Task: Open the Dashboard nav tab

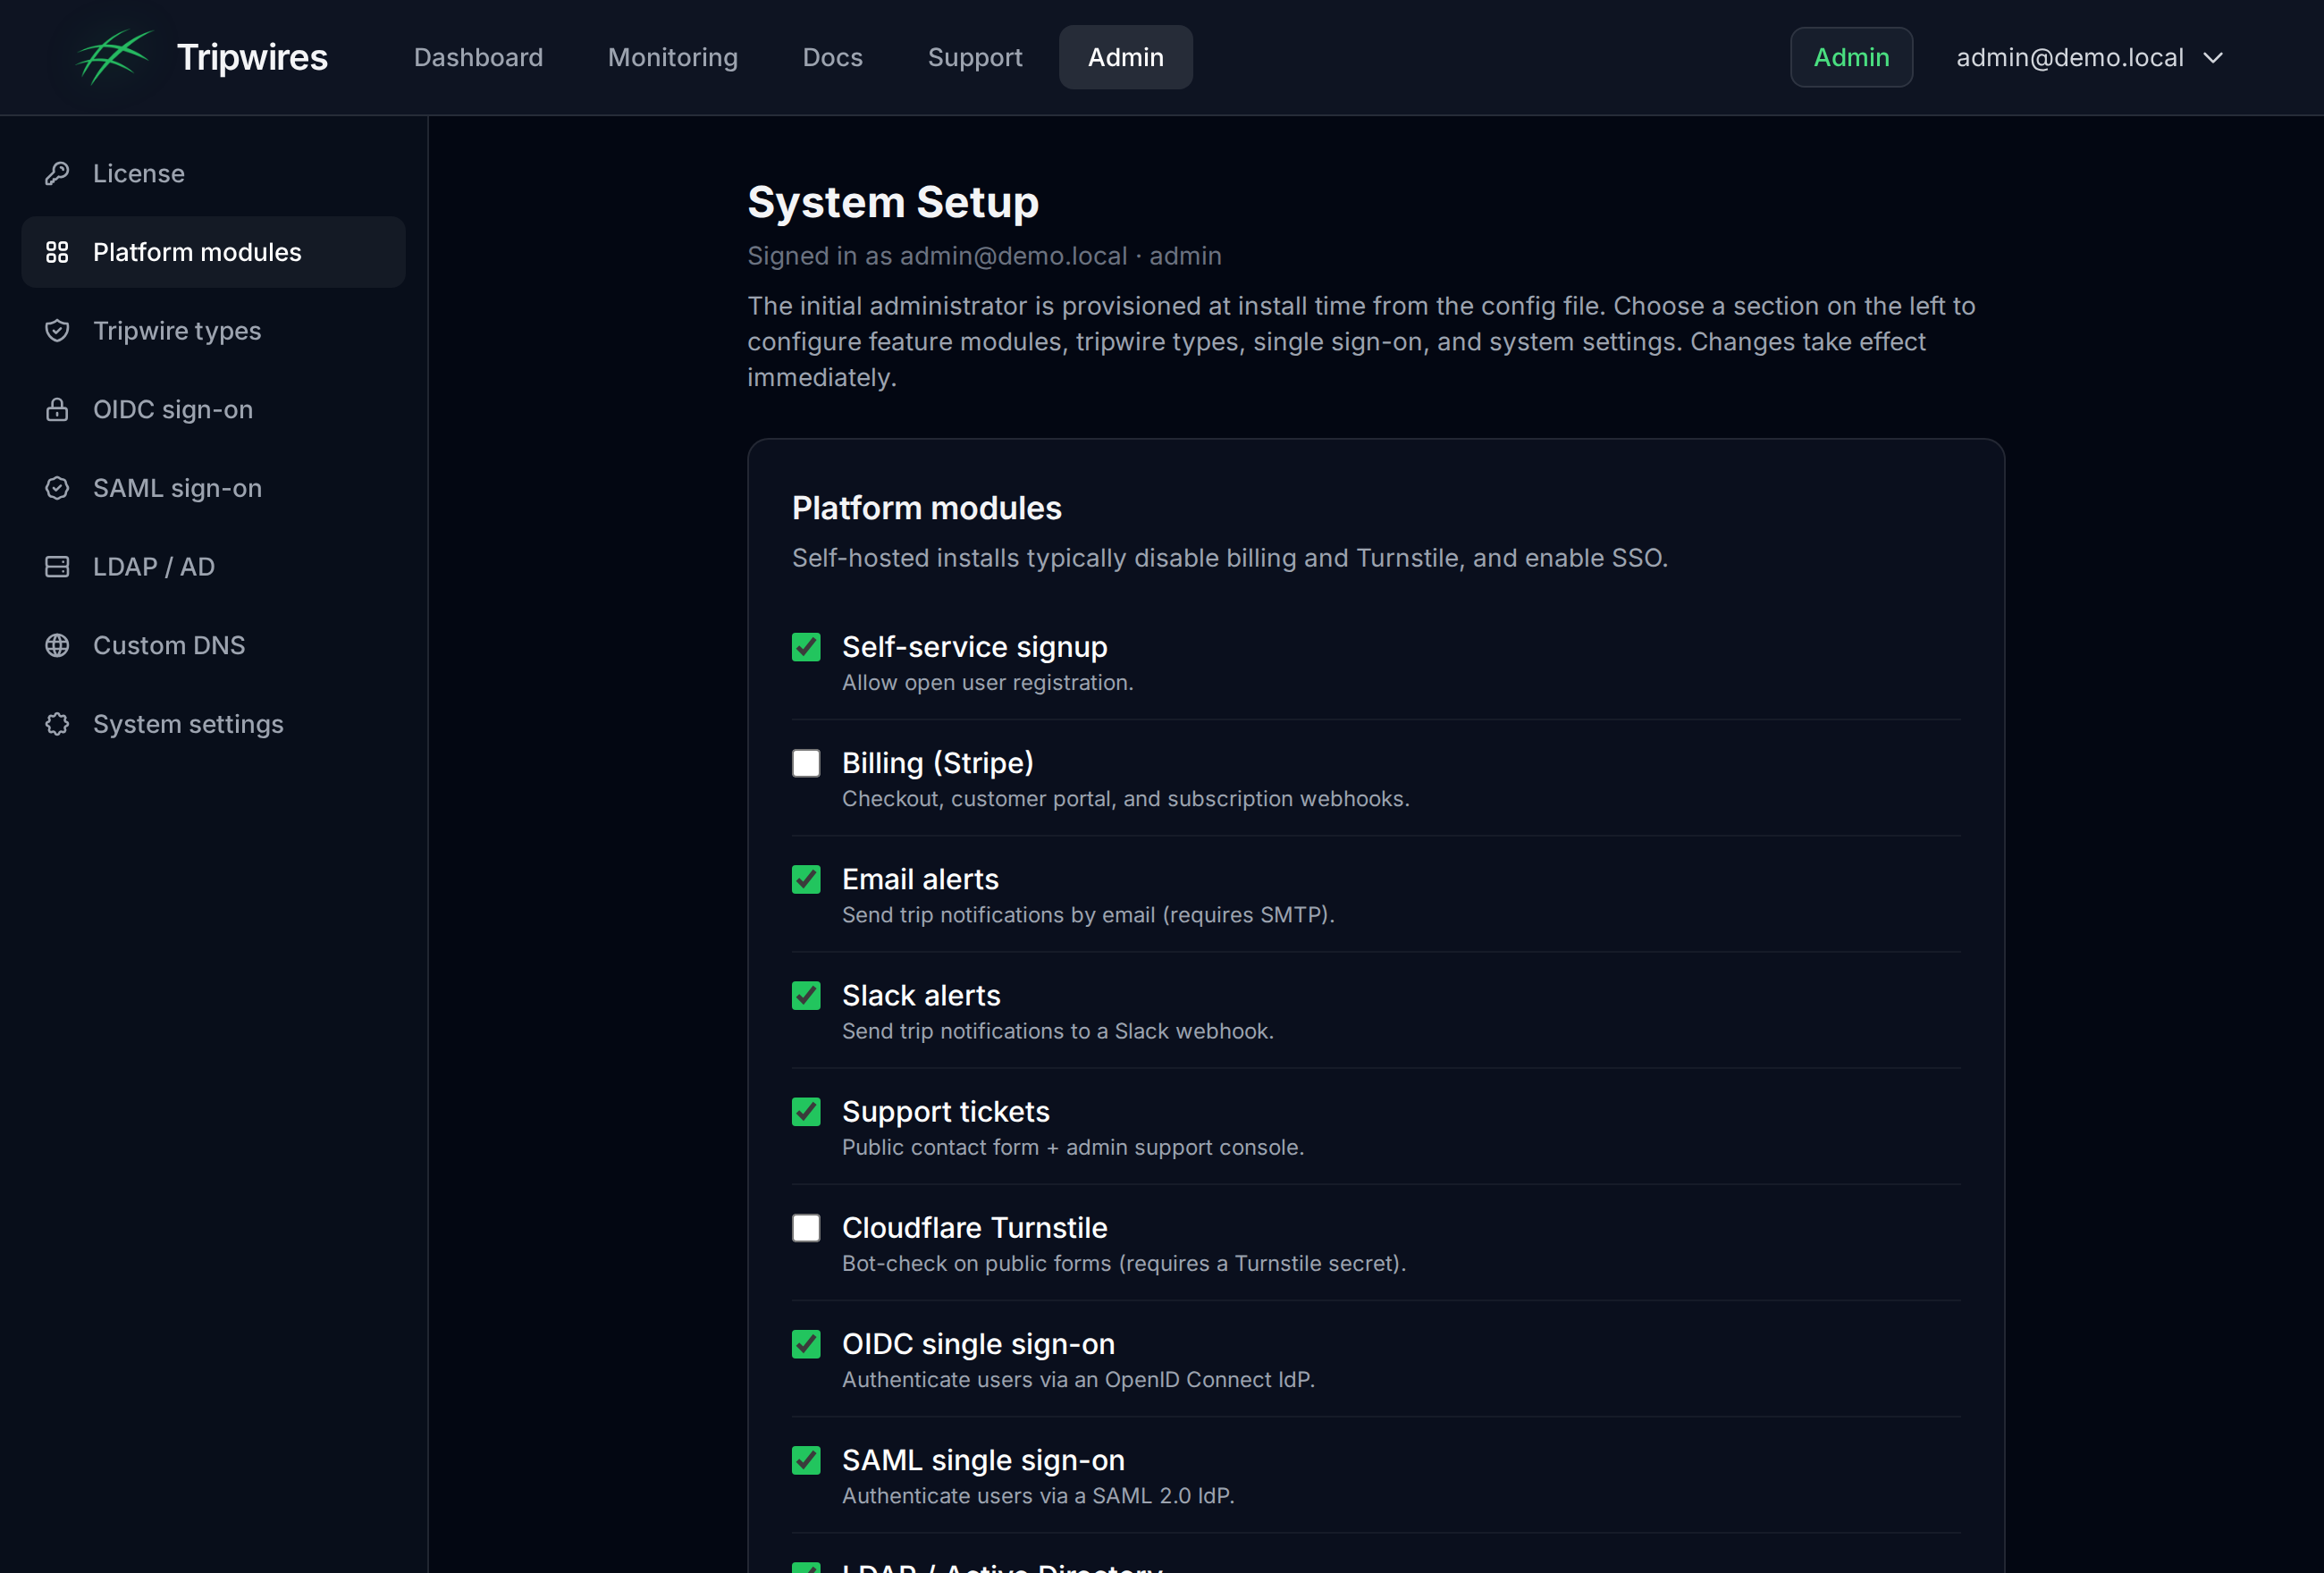Action: (x=479, y=57)
